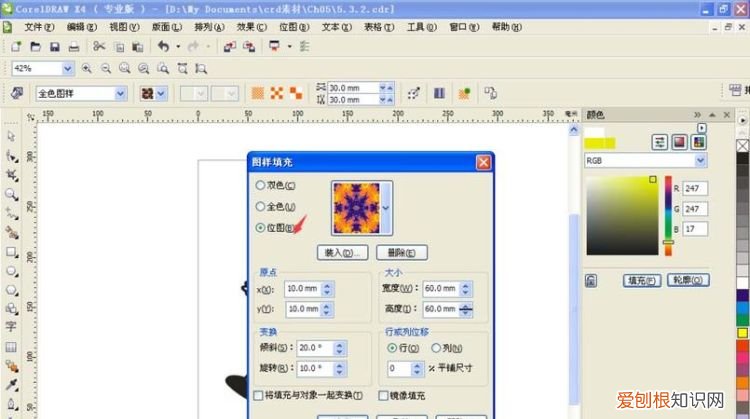Click the Save disk icon
Screen dimensions: 750x419
tap(55, 46)
